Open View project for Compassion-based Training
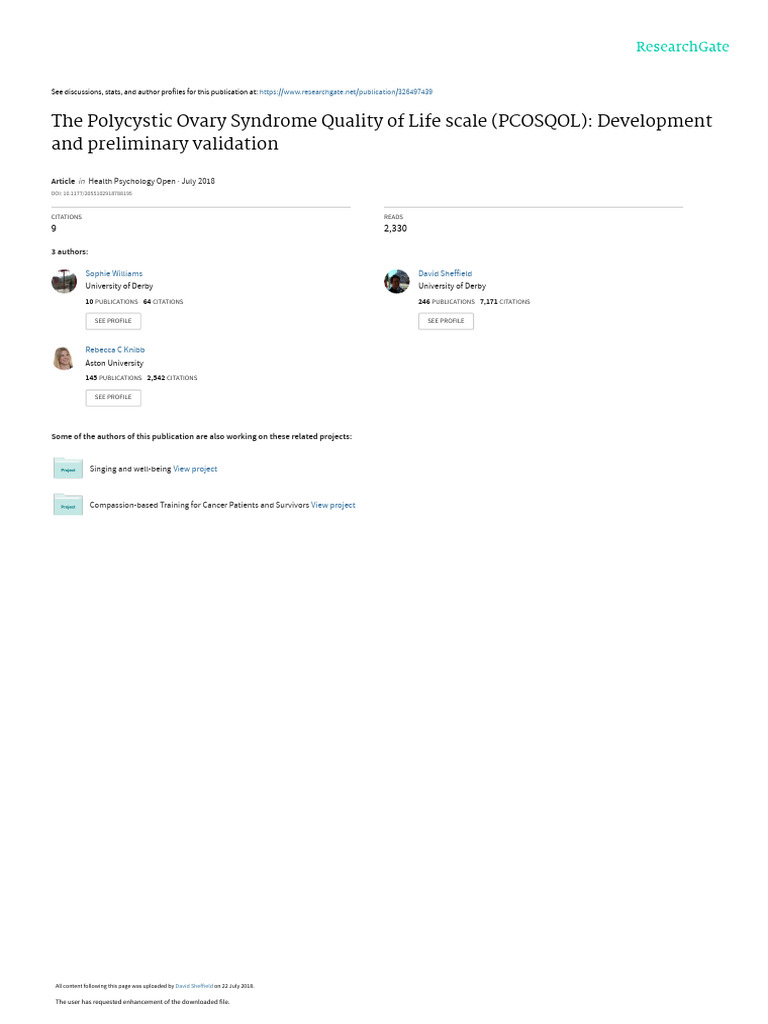 333,505
